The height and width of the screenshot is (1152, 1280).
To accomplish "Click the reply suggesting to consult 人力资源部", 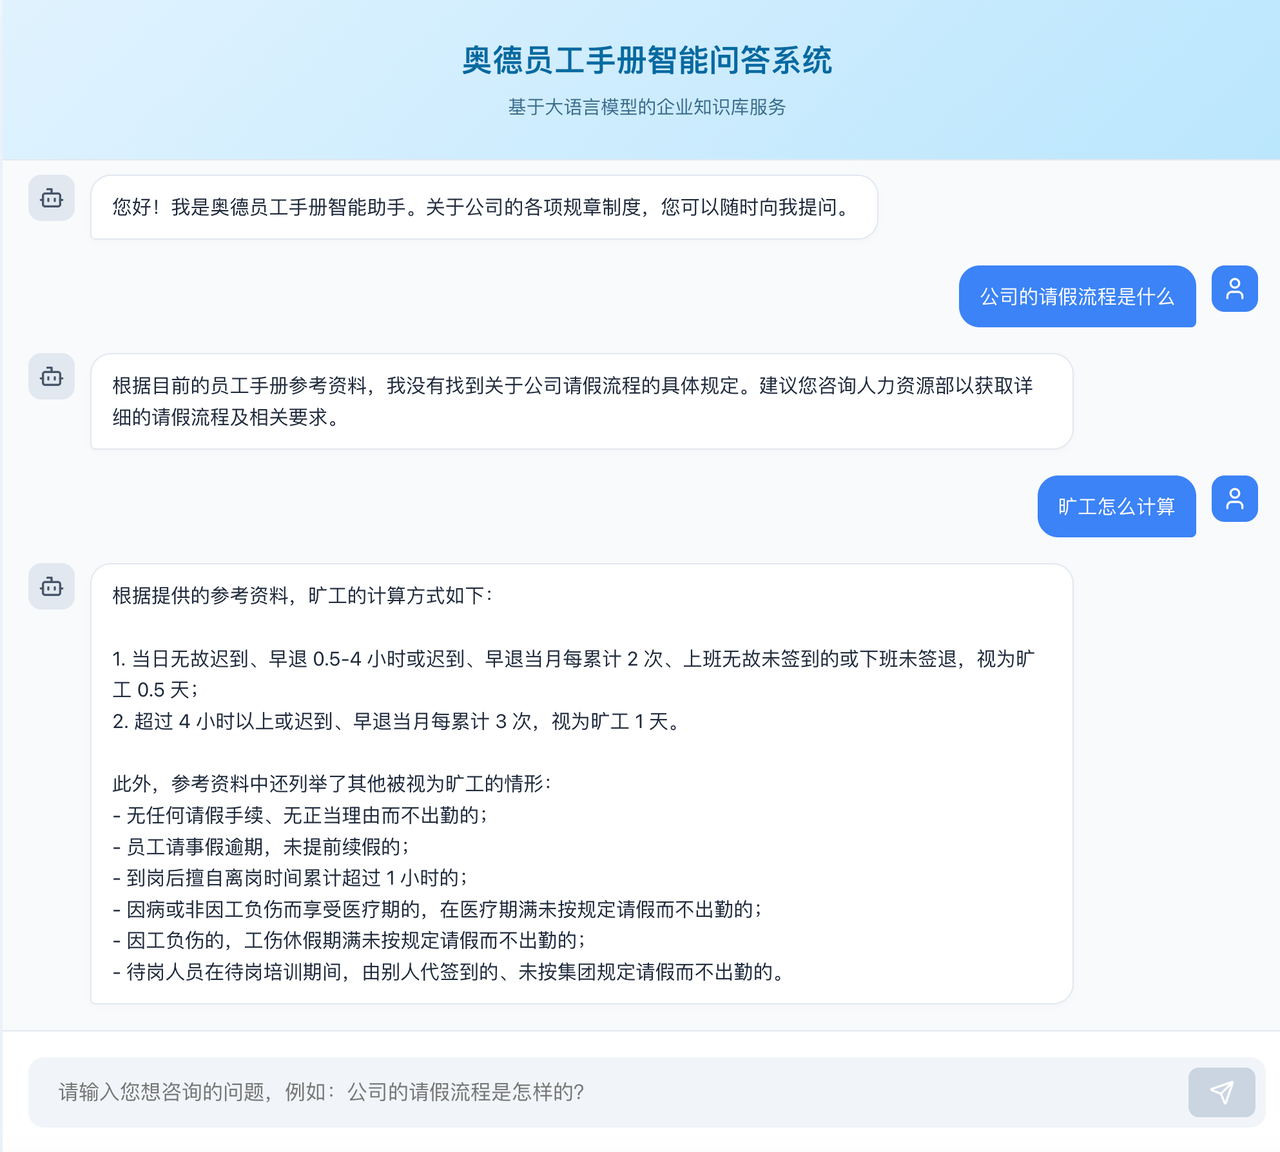I will (x=582, y=401).
